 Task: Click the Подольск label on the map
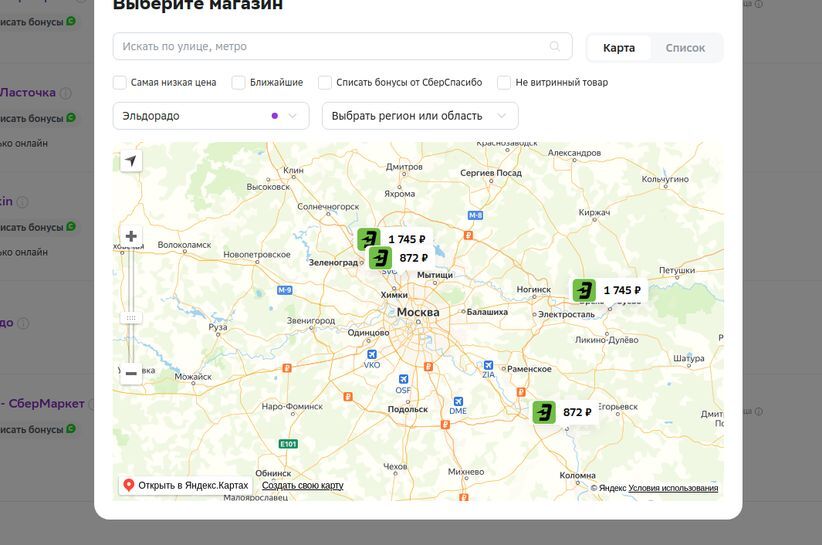pos(408,409)
